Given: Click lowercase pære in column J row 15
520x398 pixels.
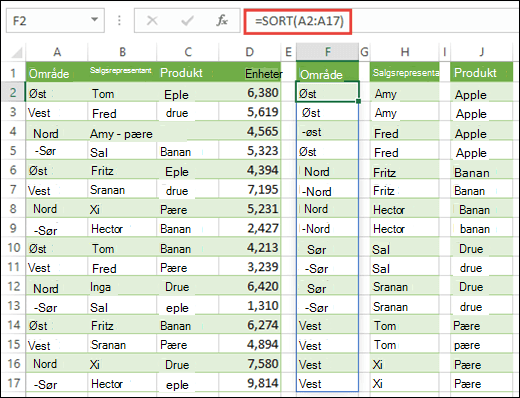Looking at the screenshot, I should click(x=482, y=344).
